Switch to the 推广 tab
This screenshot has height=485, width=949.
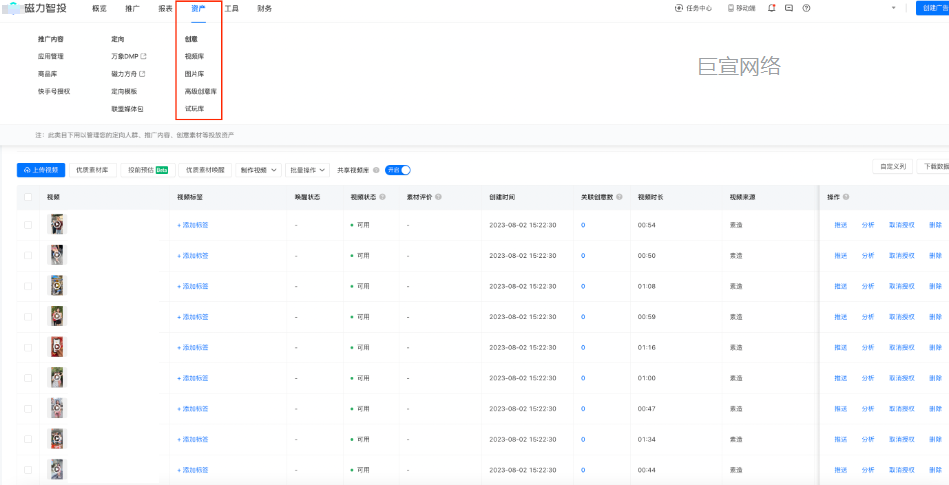tap(132, 8)
